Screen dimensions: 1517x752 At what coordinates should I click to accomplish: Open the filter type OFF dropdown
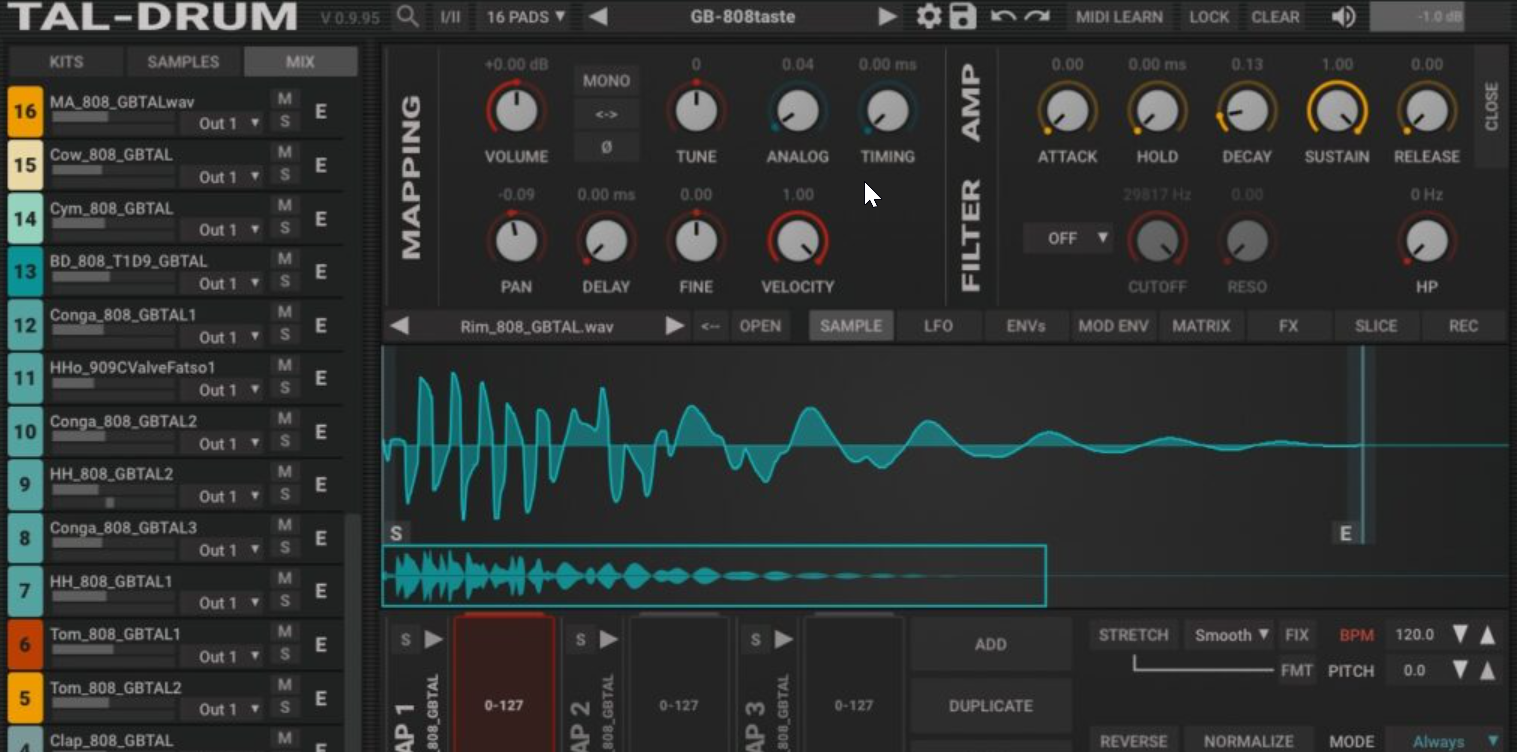1067,238
